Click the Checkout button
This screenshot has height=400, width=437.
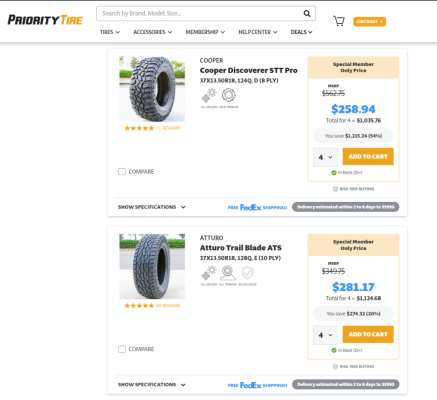(x=369, y=21)
